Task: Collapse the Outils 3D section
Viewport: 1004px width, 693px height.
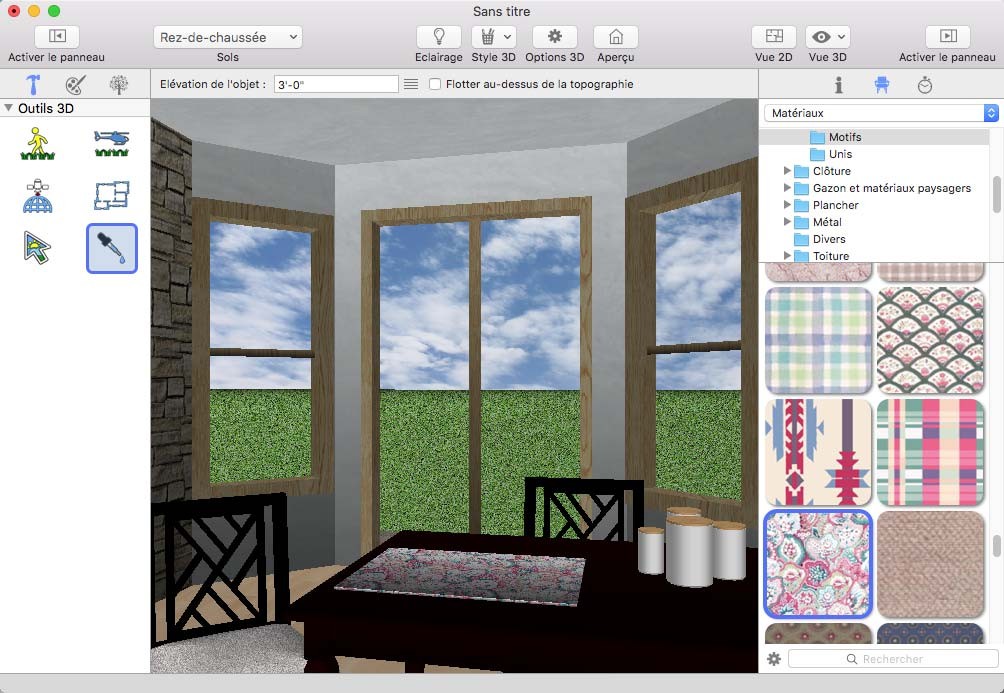Action: click(9, 108)
